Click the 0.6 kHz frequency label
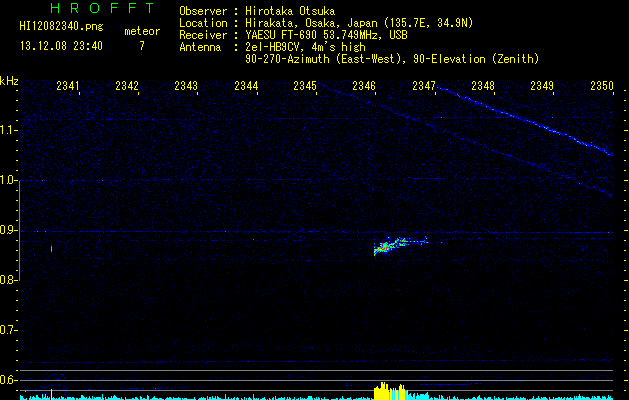Screen dimensions: 629x400 coord(8,380)
